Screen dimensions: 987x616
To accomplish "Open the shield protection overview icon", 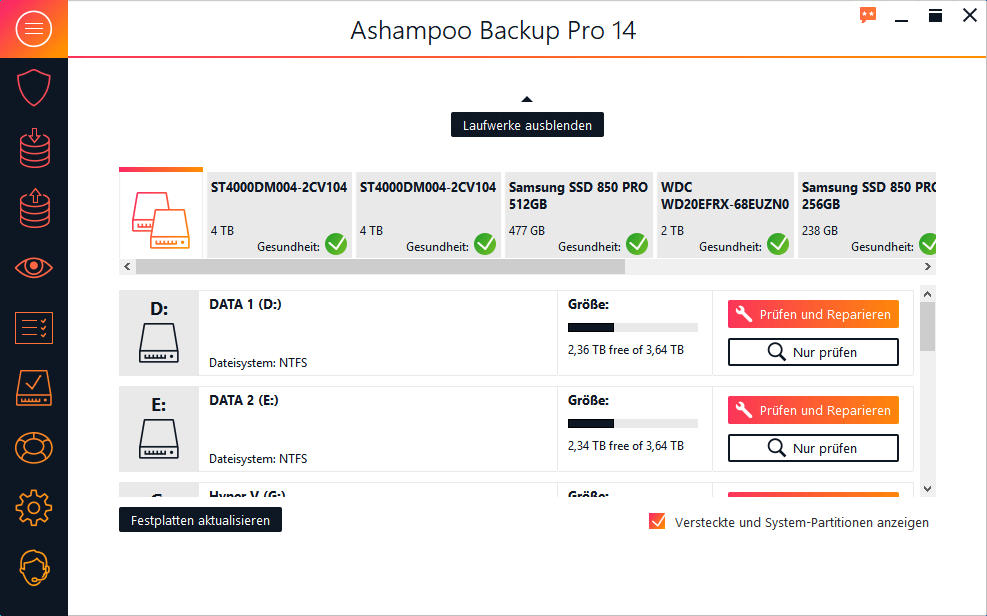I will pyautogui.click(x=34, y=88).
